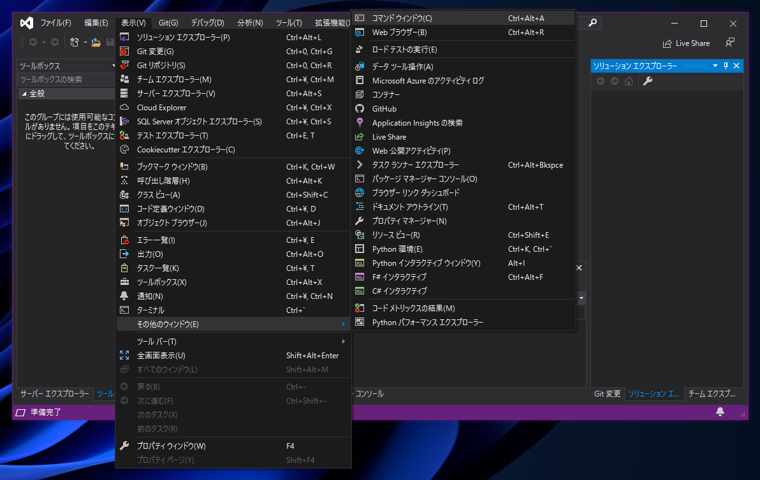Expand その他のウィンドウ submenu arrow

click(343, 324)
